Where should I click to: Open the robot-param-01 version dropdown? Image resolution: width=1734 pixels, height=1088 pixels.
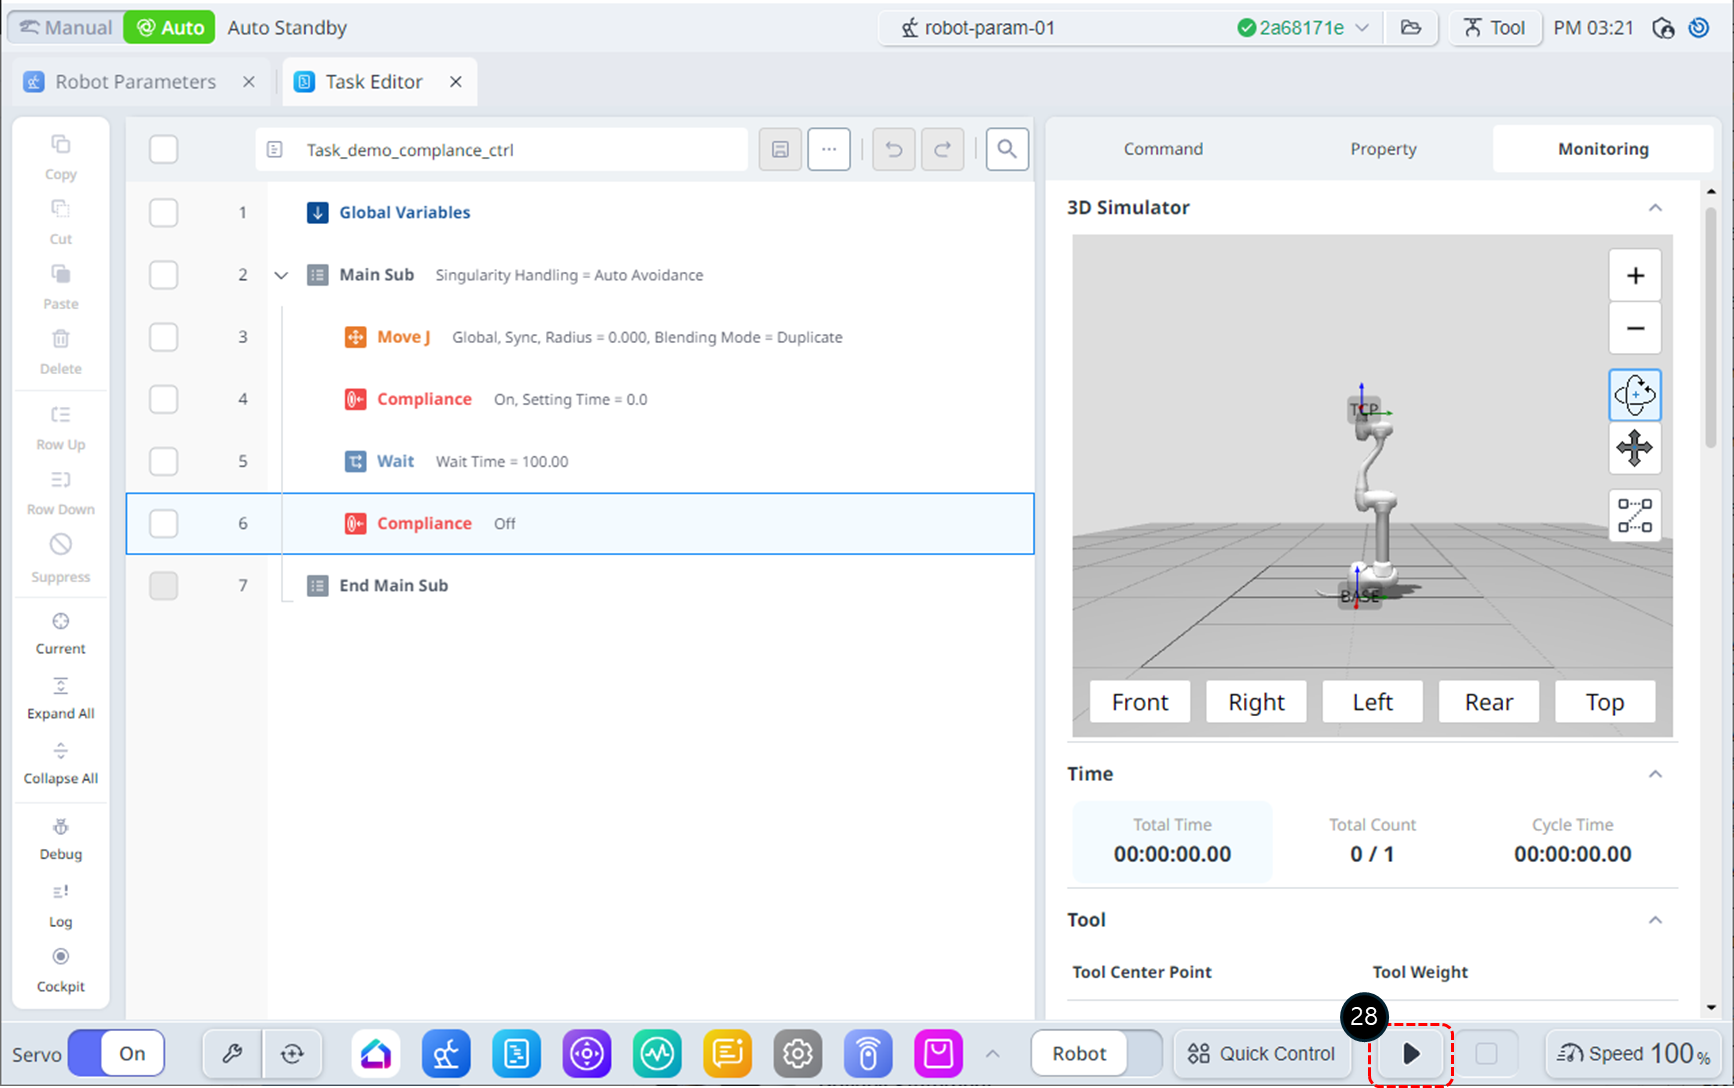(x=1361, y=28)
